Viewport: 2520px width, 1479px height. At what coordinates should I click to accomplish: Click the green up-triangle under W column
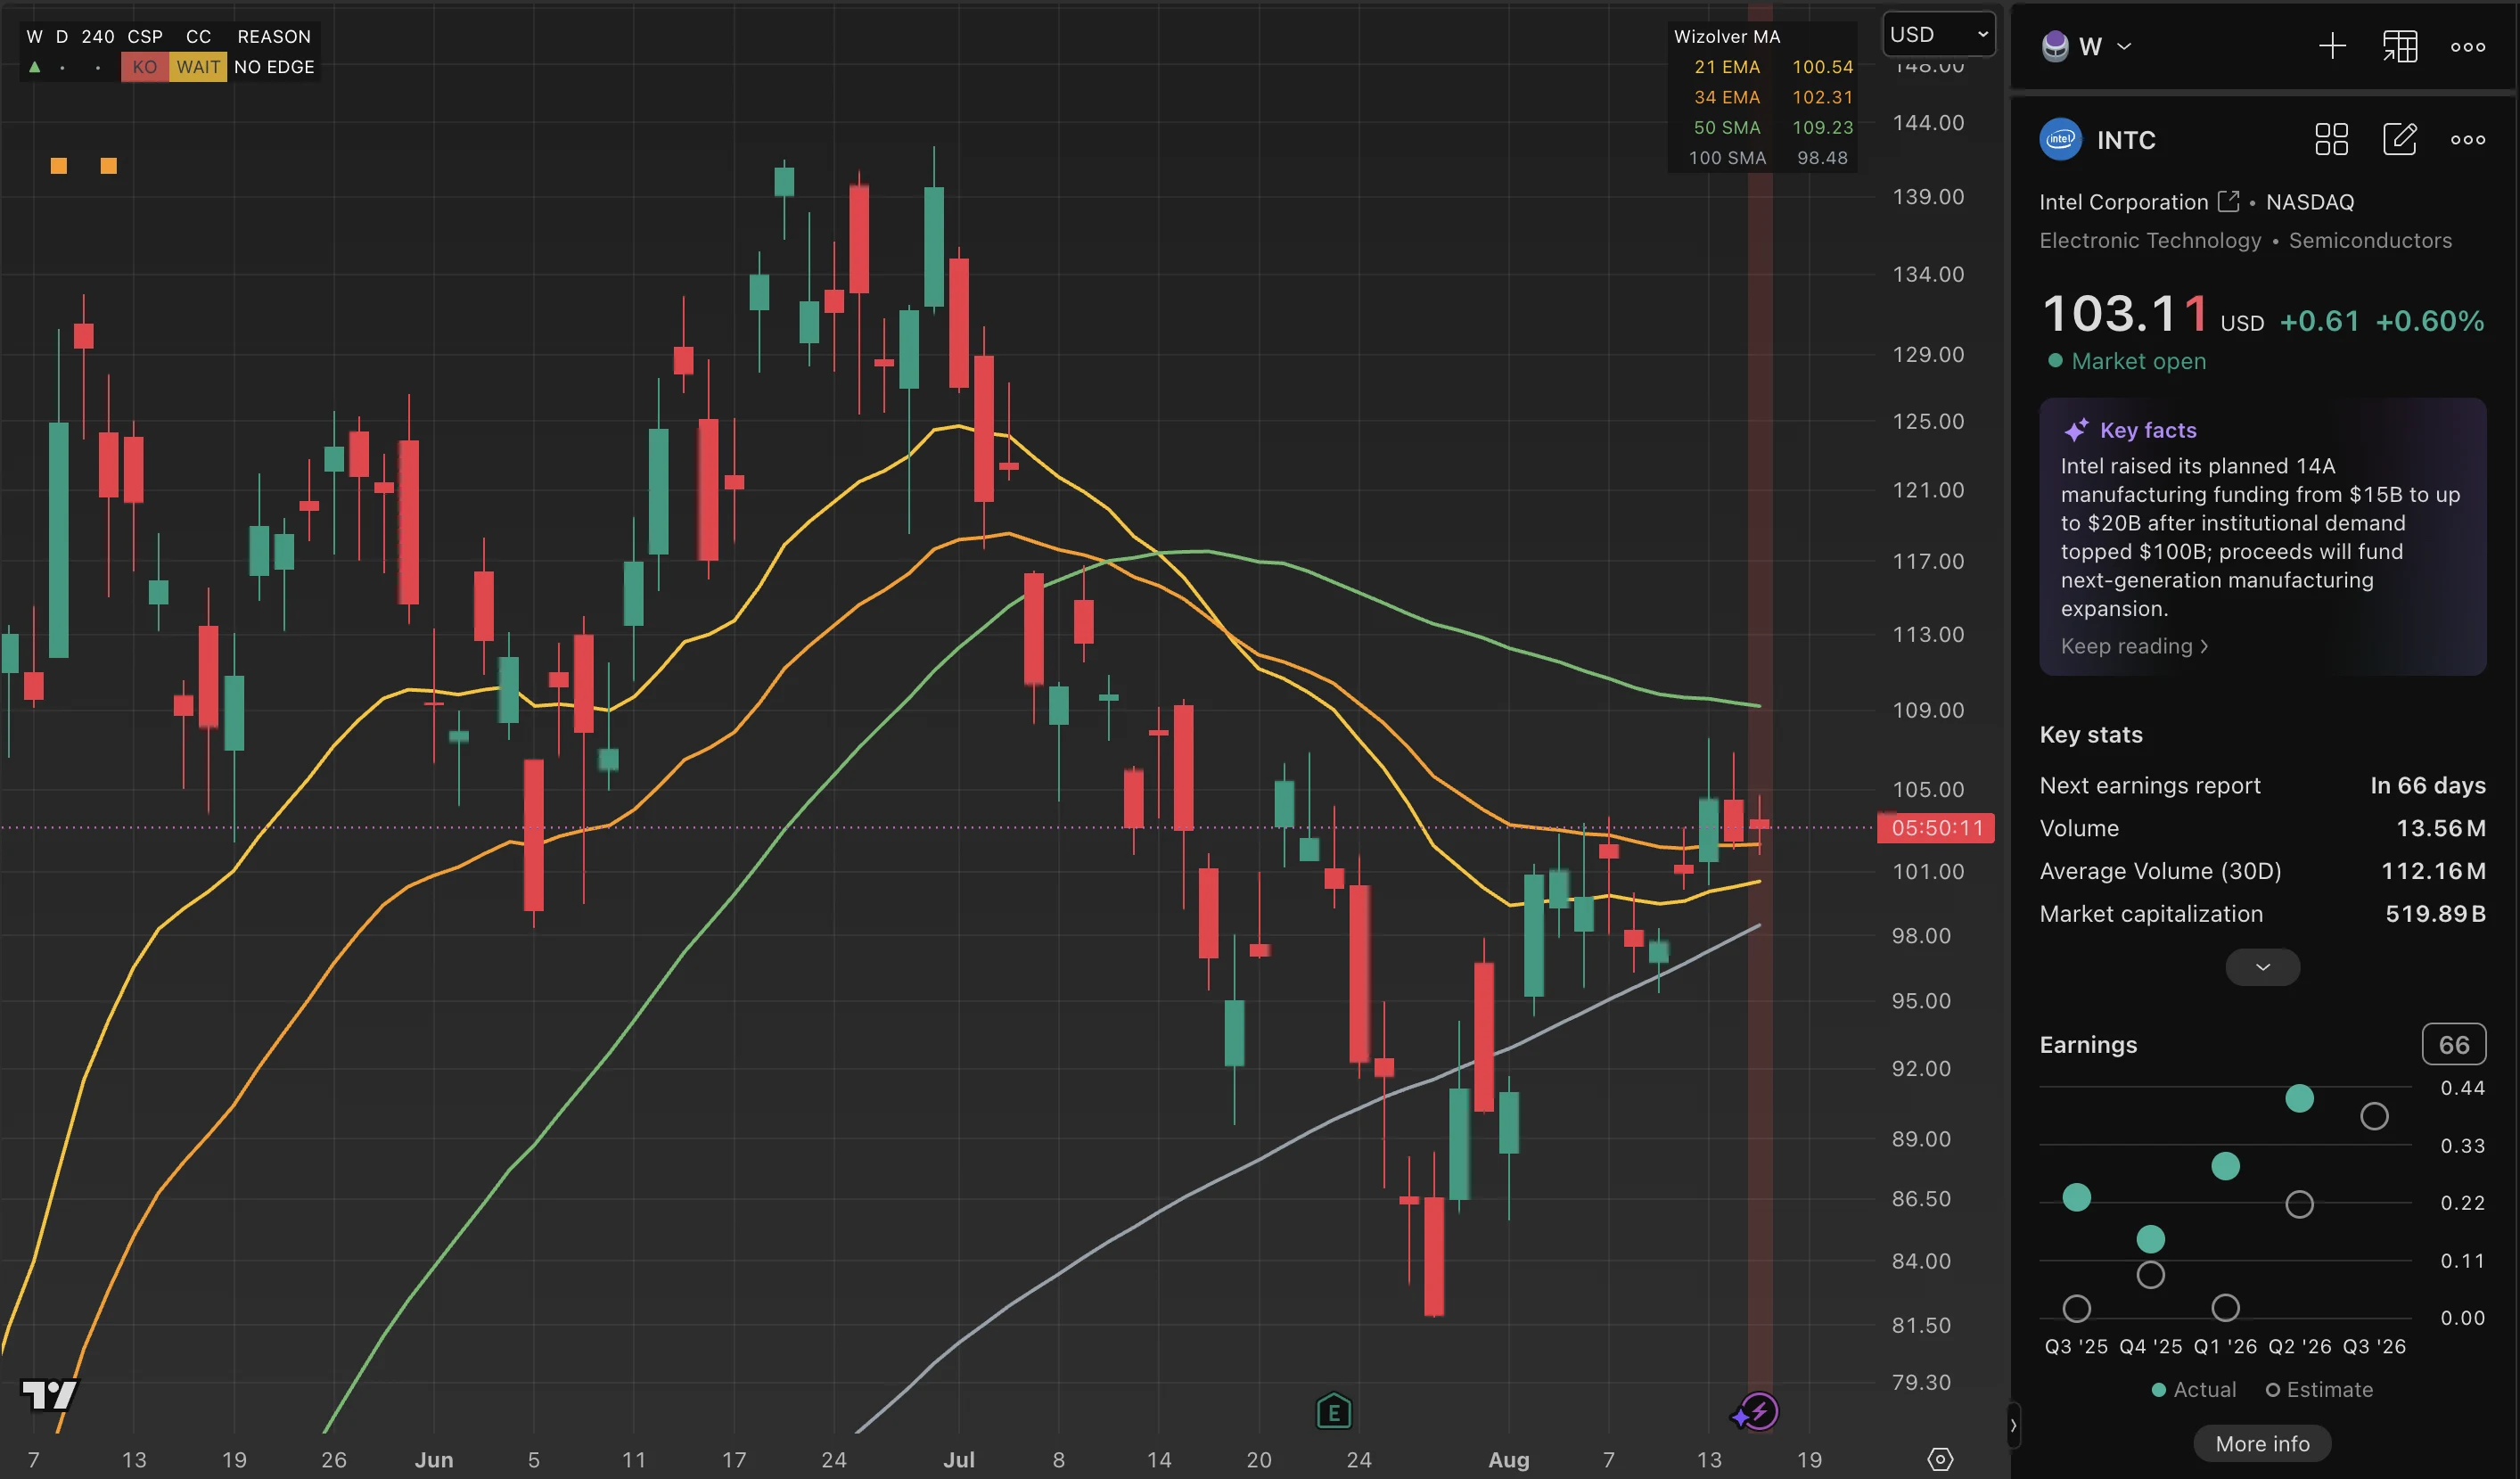pos(35,67)
